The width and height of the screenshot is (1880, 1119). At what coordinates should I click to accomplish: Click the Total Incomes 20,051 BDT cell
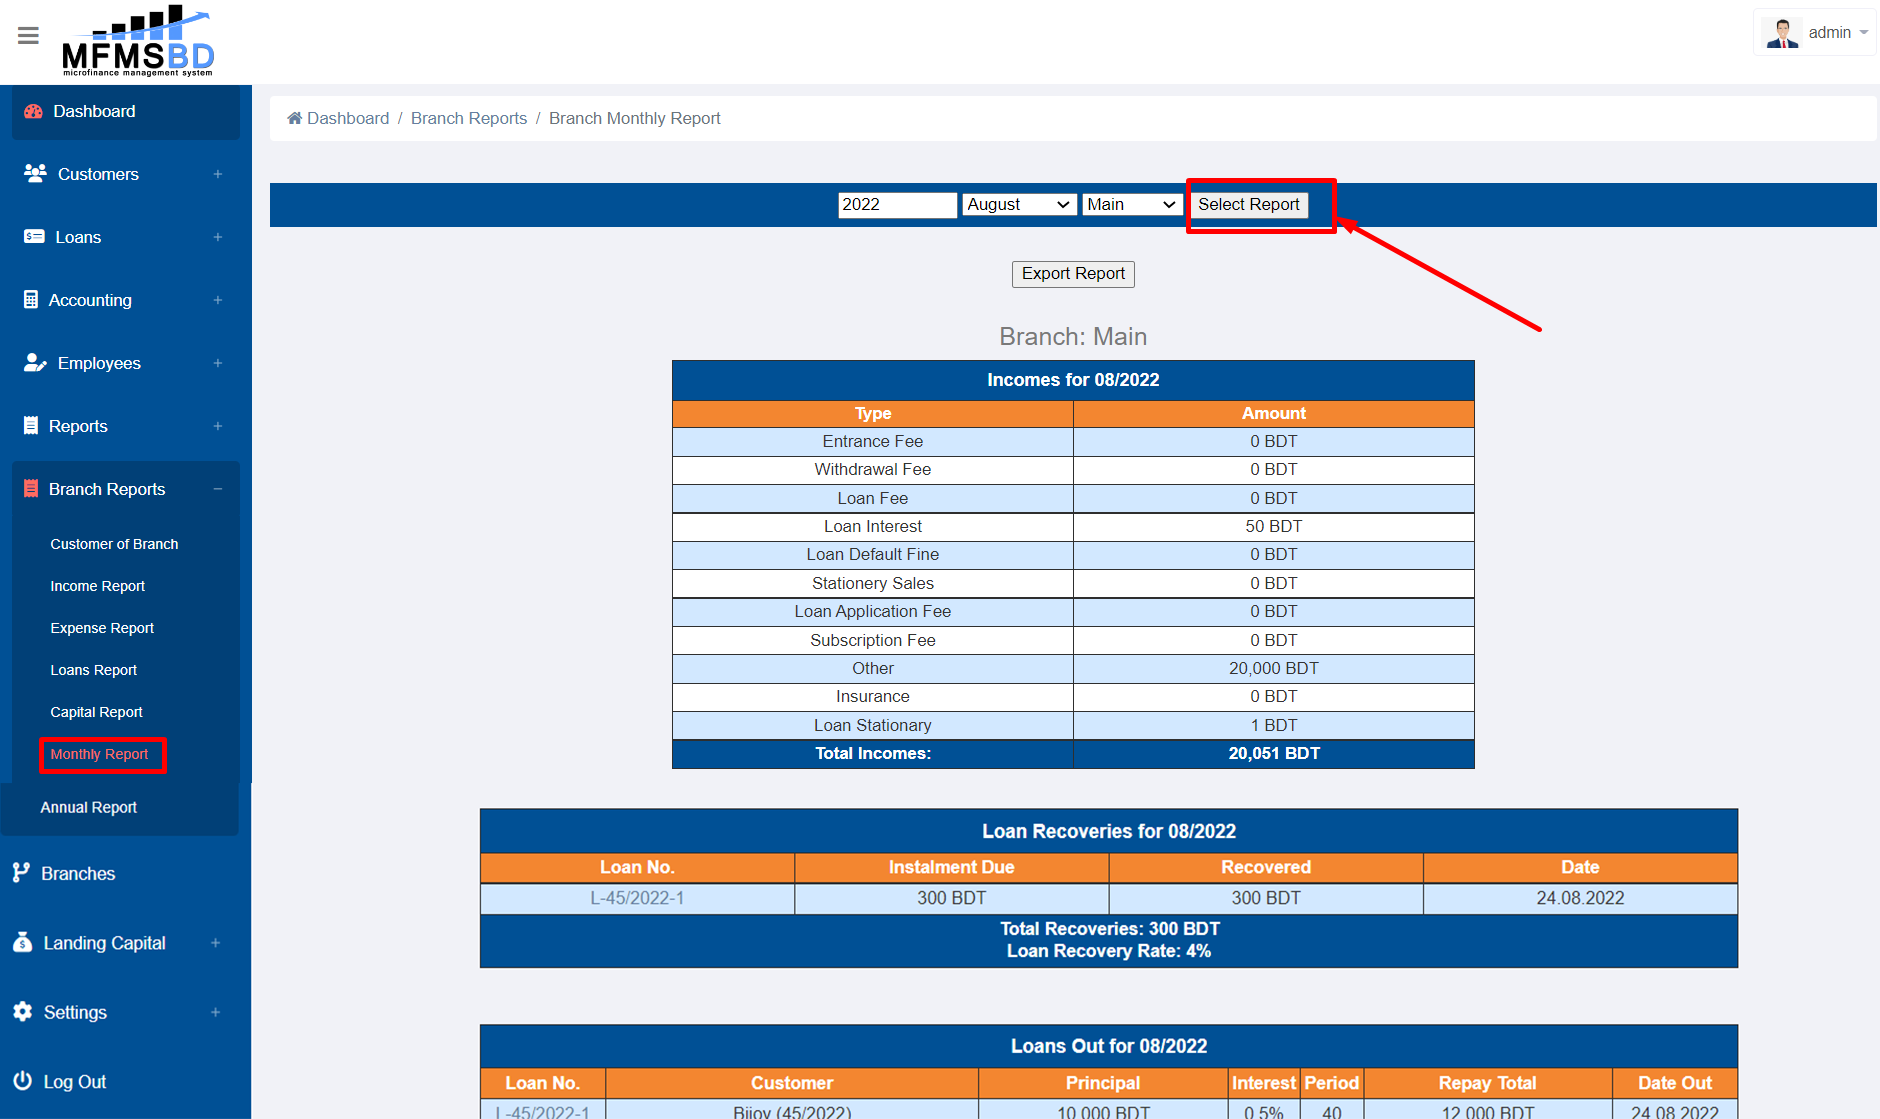1274,754
